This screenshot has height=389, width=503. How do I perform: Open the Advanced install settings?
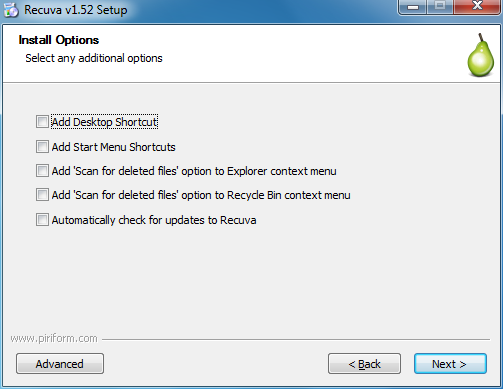[x=60, y=364]
